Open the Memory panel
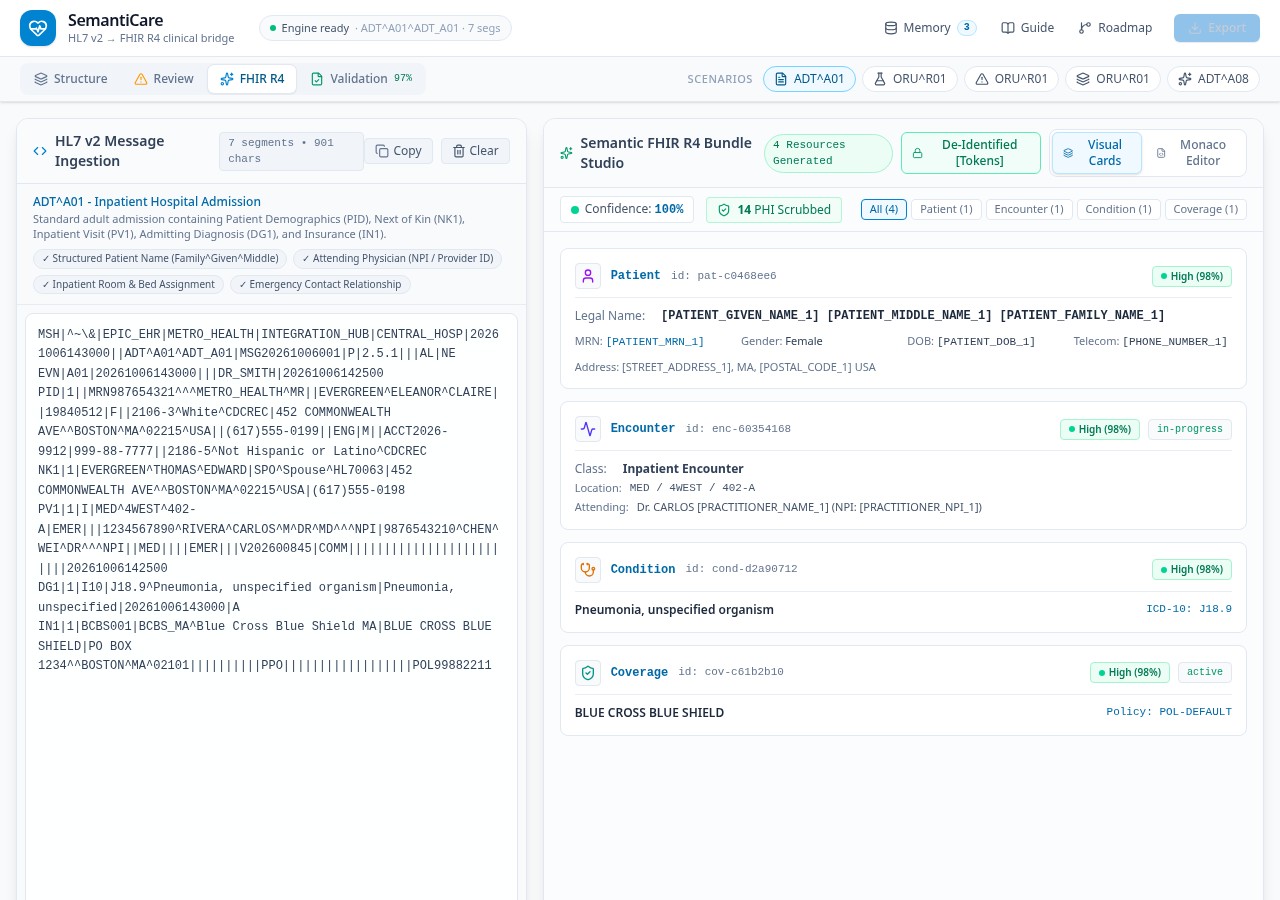Screen dimensions: 1280x900 click(930, 28)
